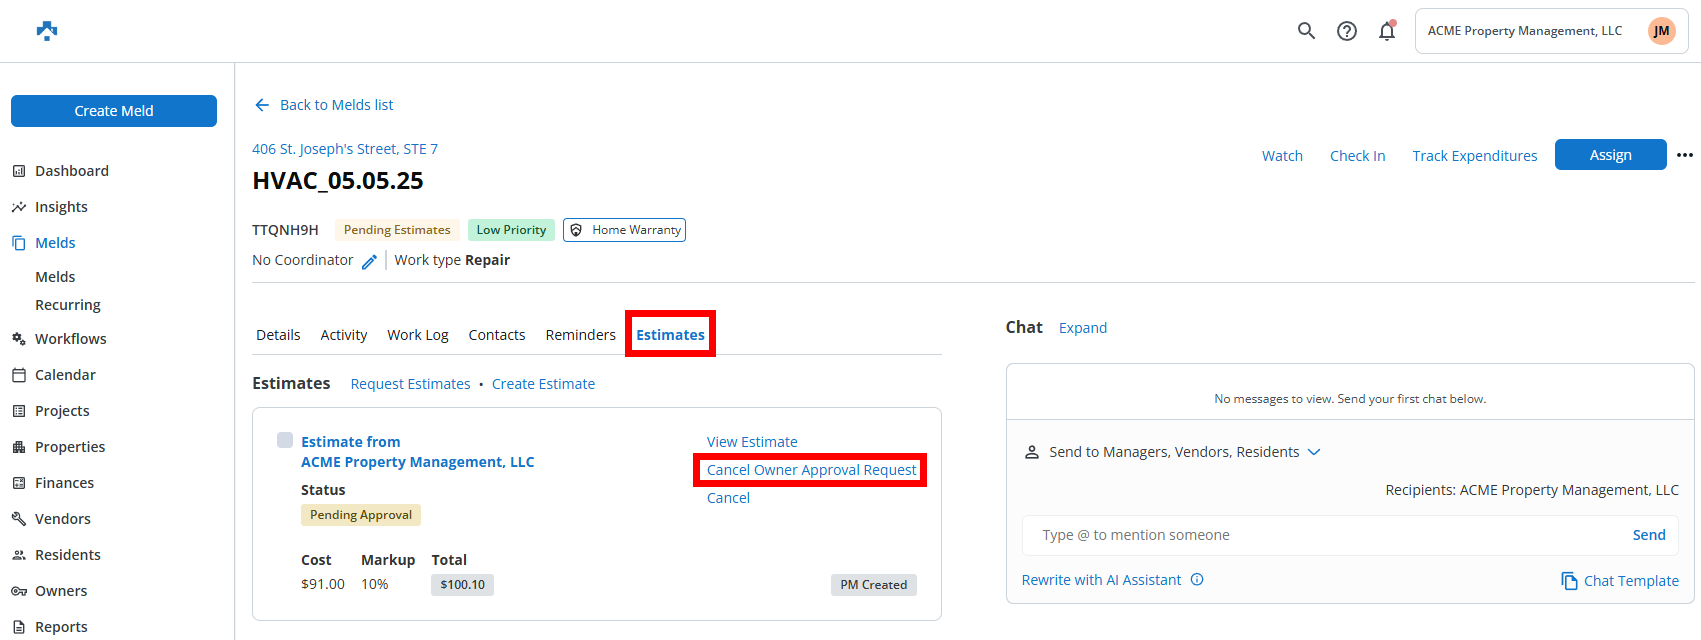Screen dimensions: 1701x640
Task: Open the Work Log tab
Action: (x=417, y=335)
